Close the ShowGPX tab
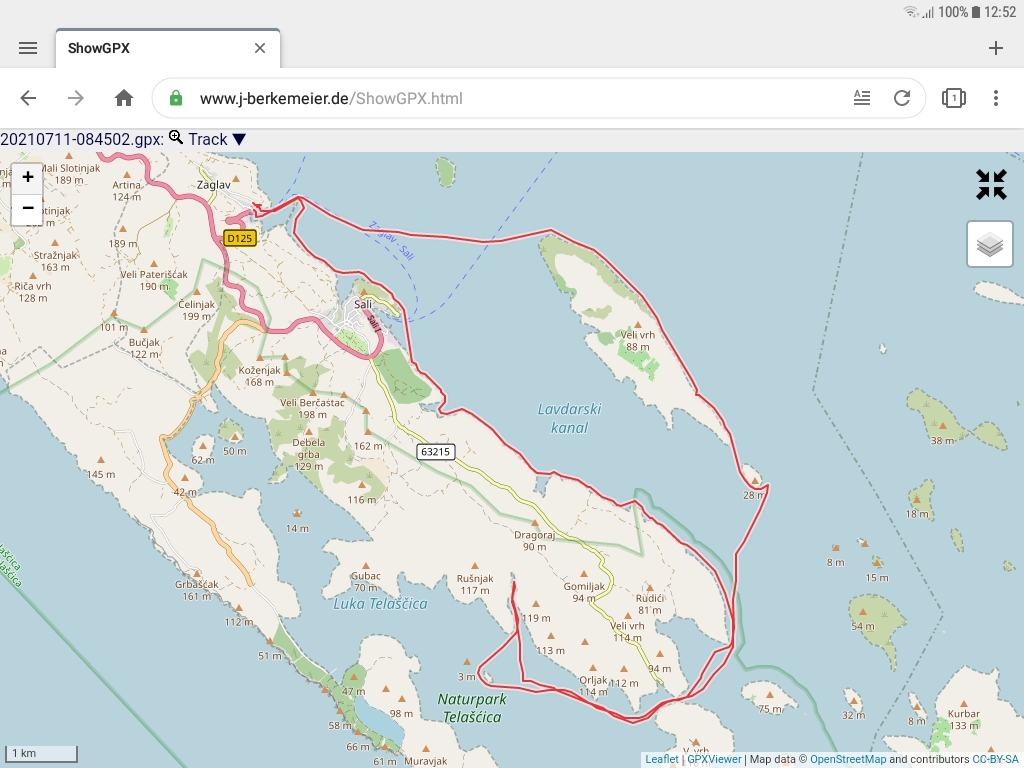Image resolution: width=1024 pixels, height=768 pixels. (x=260, y=48)
